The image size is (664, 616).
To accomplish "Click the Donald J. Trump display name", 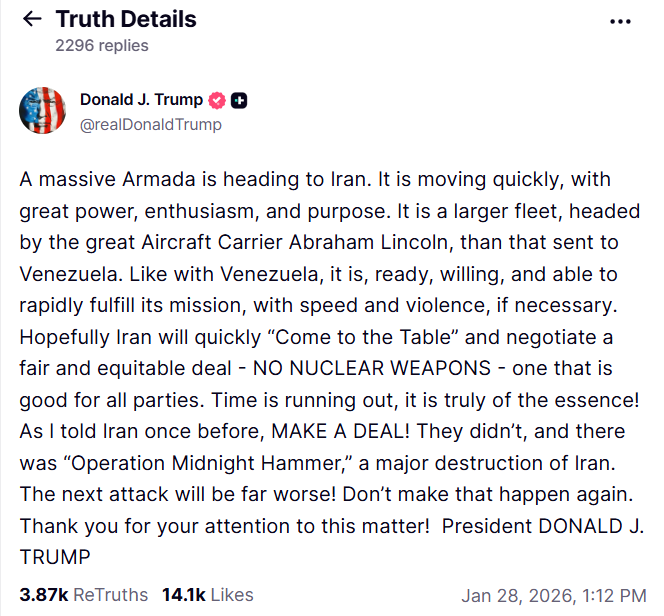I will [x=141, y=100].
